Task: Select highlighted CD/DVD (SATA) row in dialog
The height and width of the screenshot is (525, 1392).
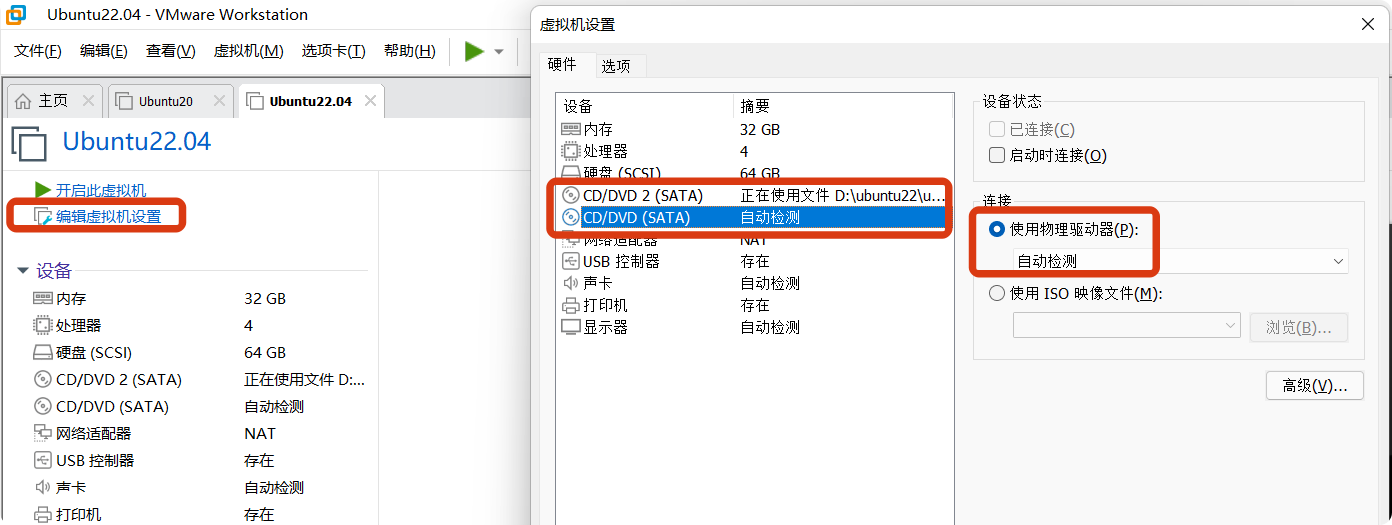Action: click(755, 217)
